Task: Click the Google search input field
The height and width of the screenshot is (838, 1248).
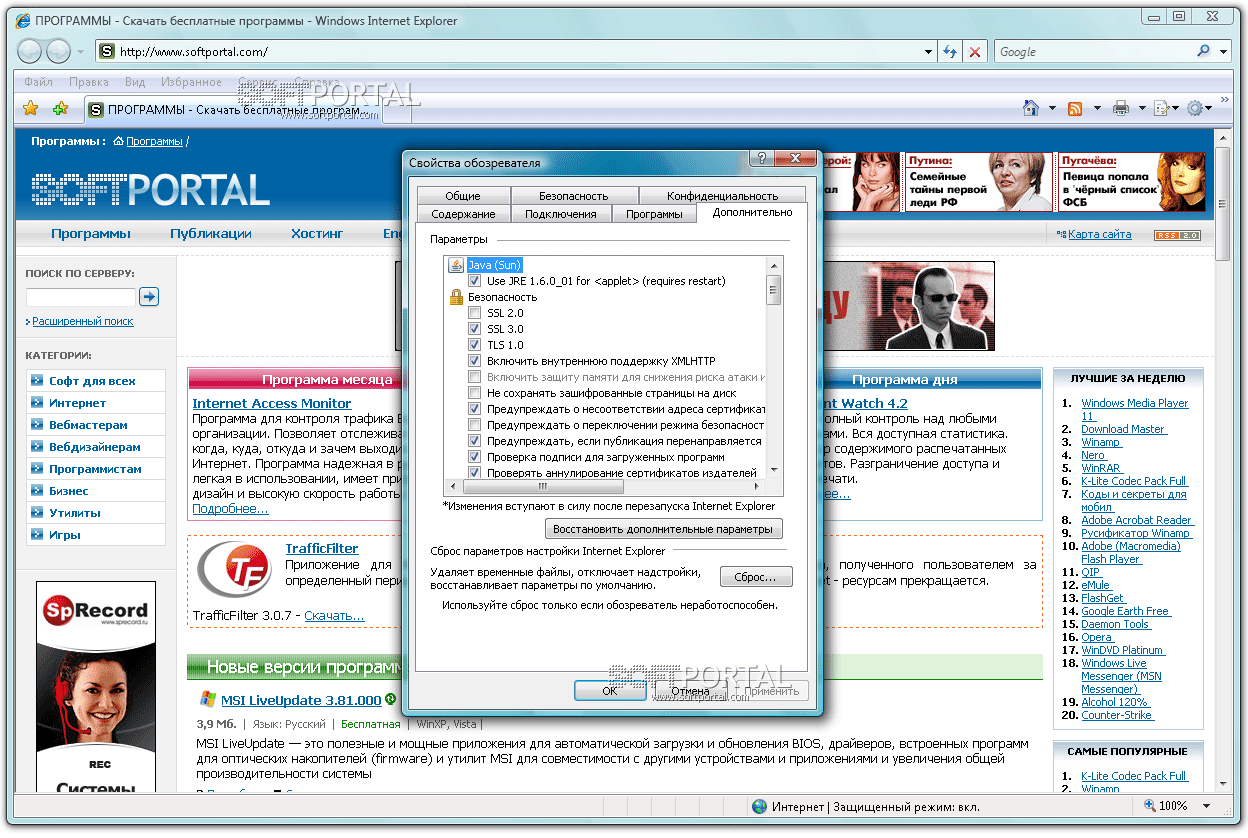Action: (x=1094, y=52)
